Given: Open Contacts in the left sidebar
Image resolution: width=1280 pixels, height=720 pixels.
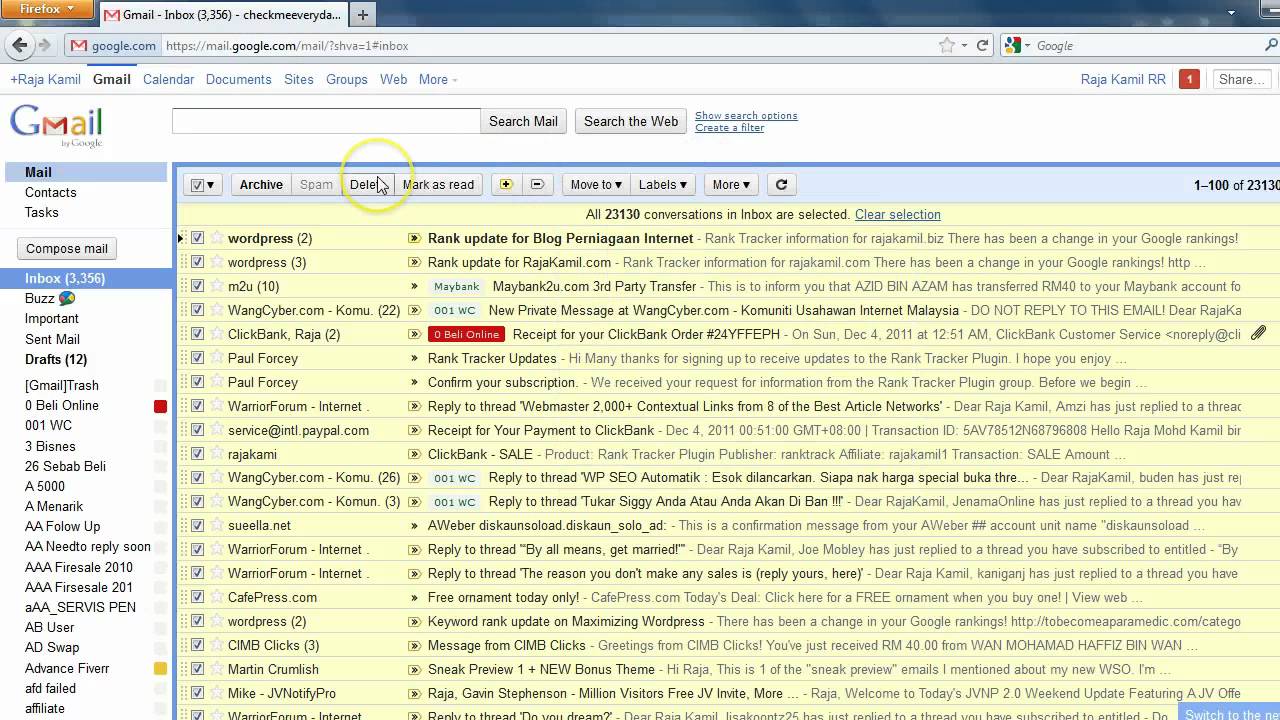Looking at the screenshot, I should point(50,192).
